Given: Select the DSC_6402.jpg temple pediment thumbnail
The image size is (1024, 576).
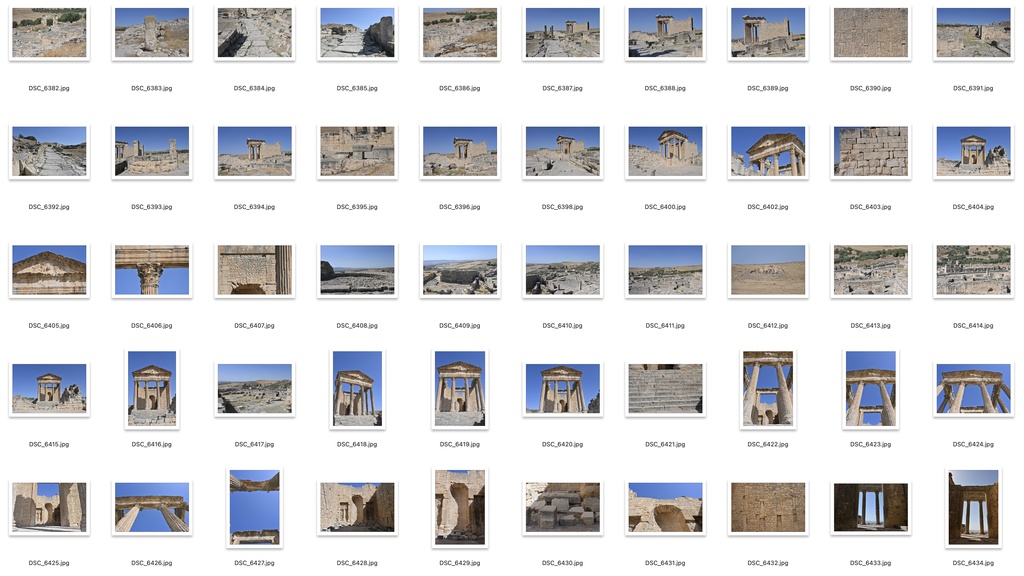Looking at the screenshot, I should (x=768, y=152).
